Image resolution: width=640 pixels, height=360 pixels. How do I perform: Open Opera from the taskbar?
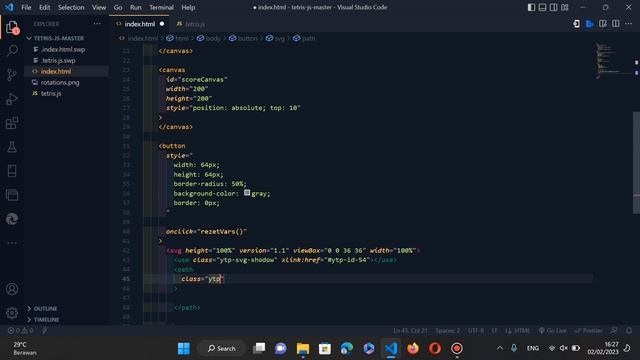click(x=435, y=348)
